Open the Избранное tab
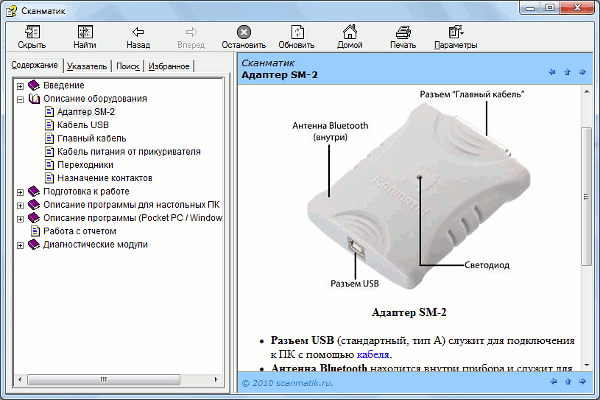 [x=169, y=67]
